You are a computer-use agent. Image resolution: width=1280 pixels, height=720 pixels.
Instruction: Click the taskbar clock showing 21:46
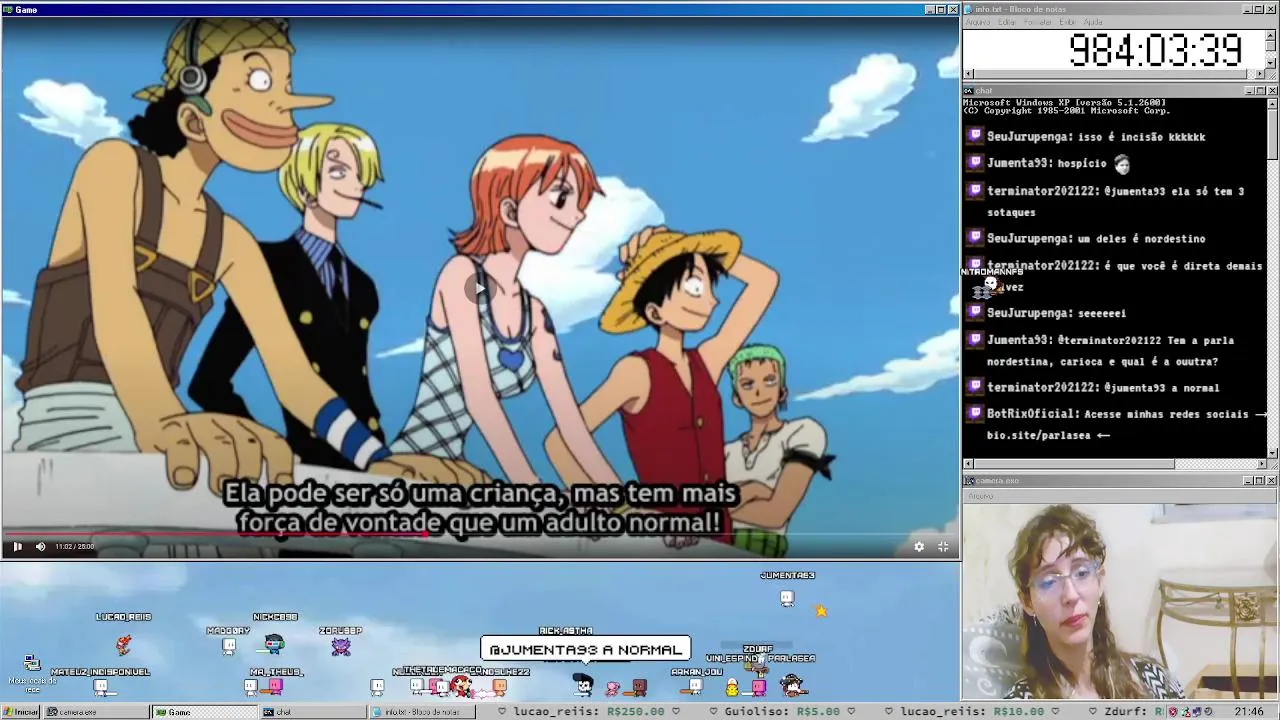point(1248,712)
